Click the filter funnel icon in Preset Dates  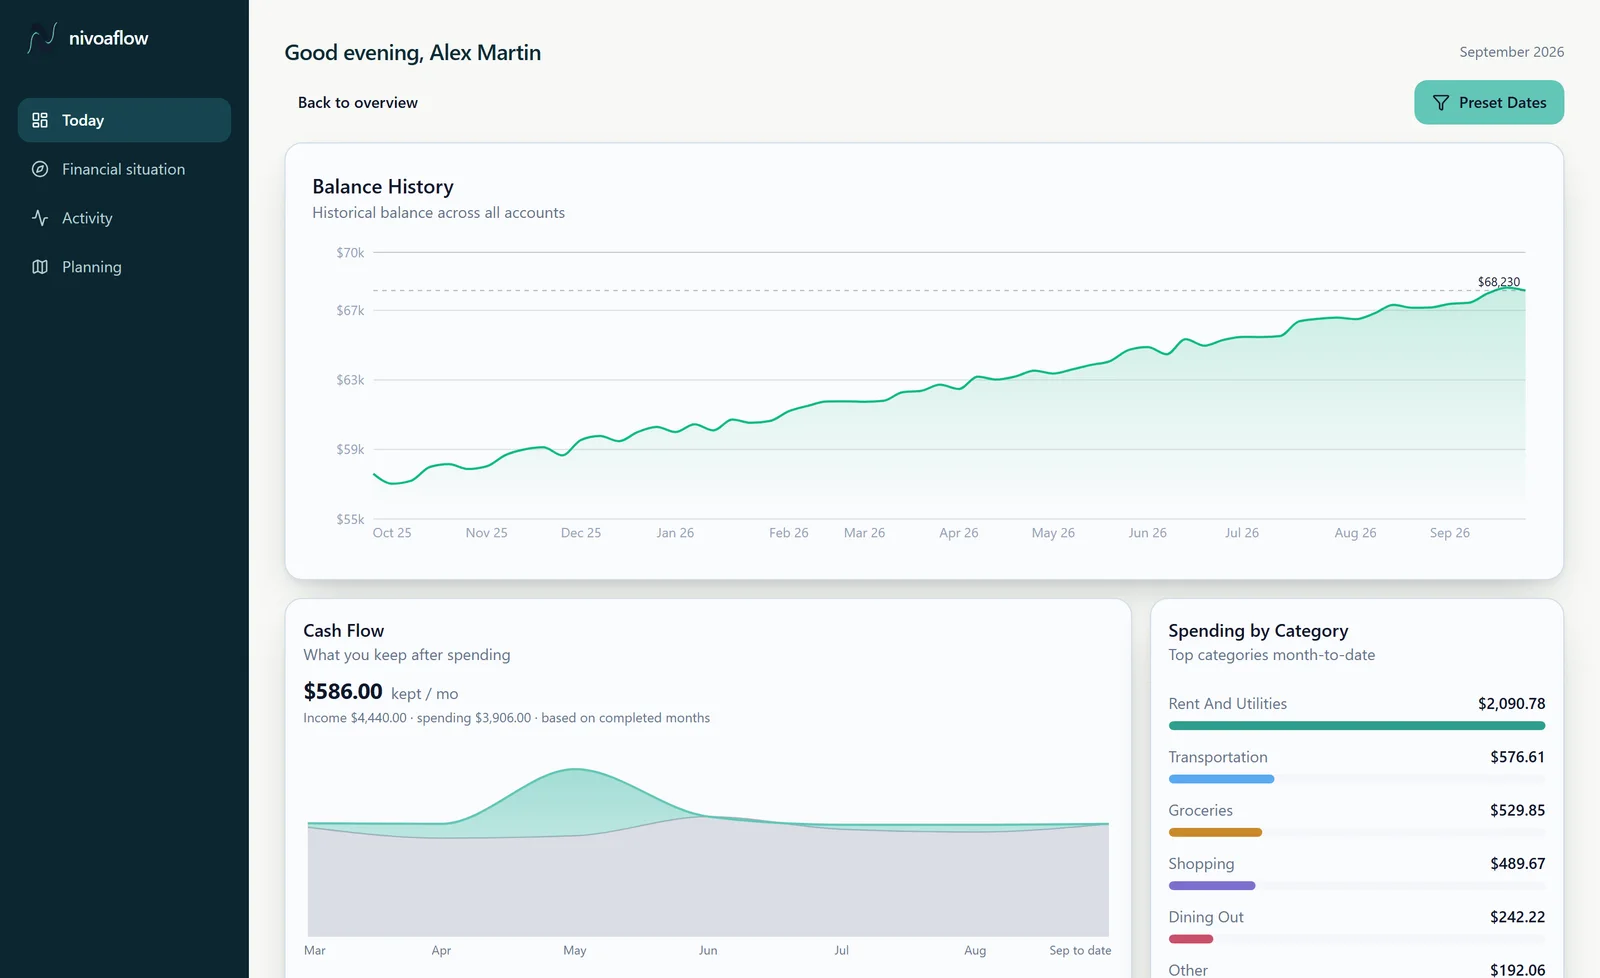(1441, 103)
